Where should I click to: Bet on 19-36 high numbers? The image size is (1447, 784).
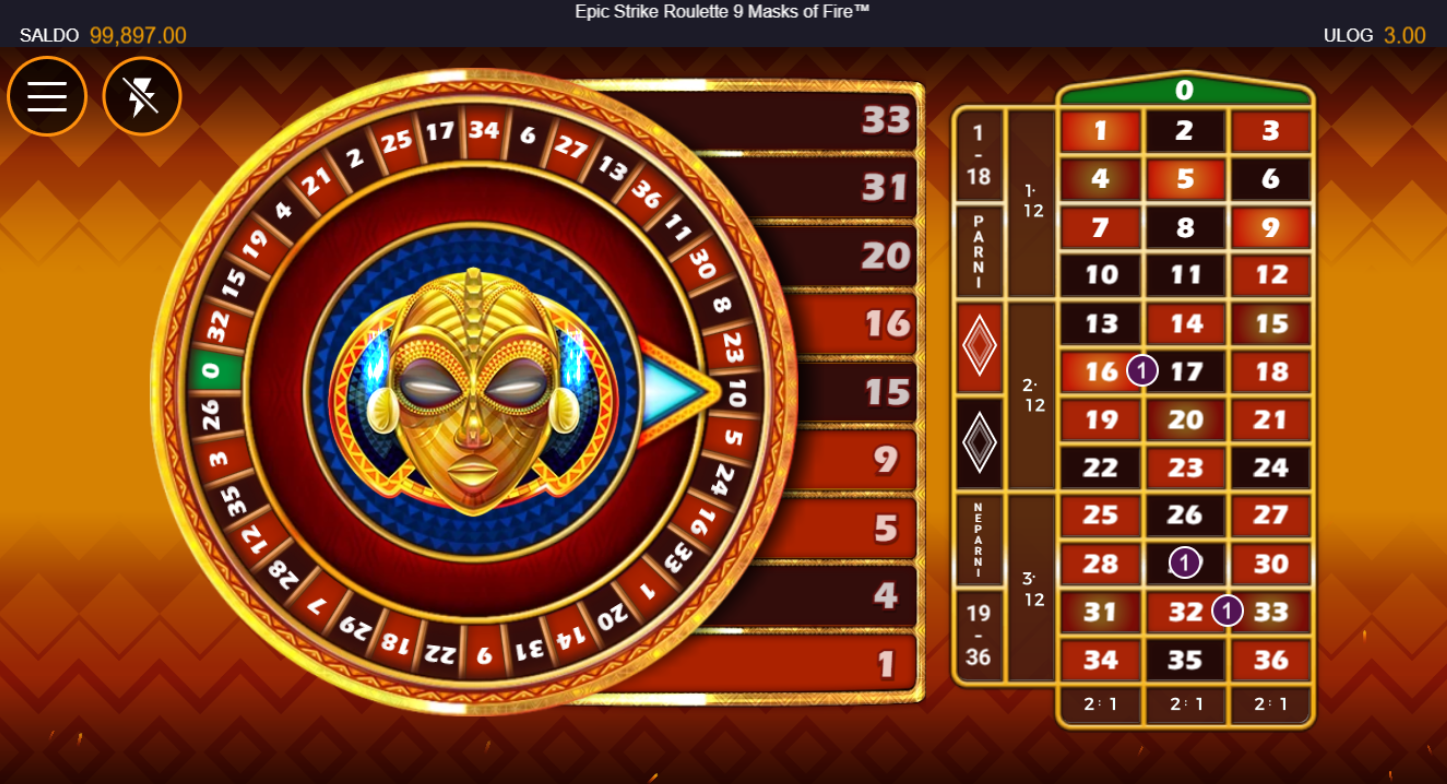(x=978, y=634)
